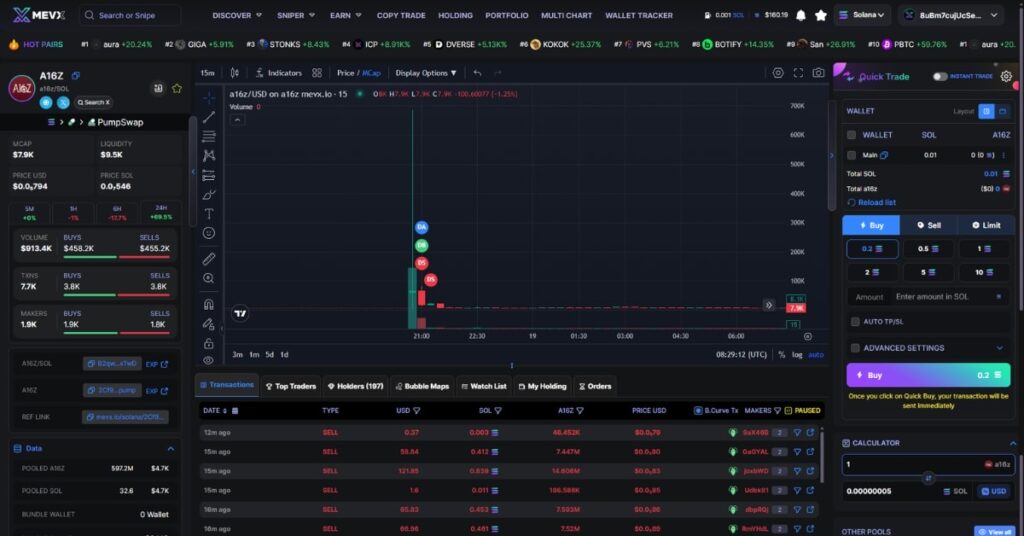Click the purple Buy 0.2 button
This screenshot has width=1024, height=536.
[x=928, y=375]
